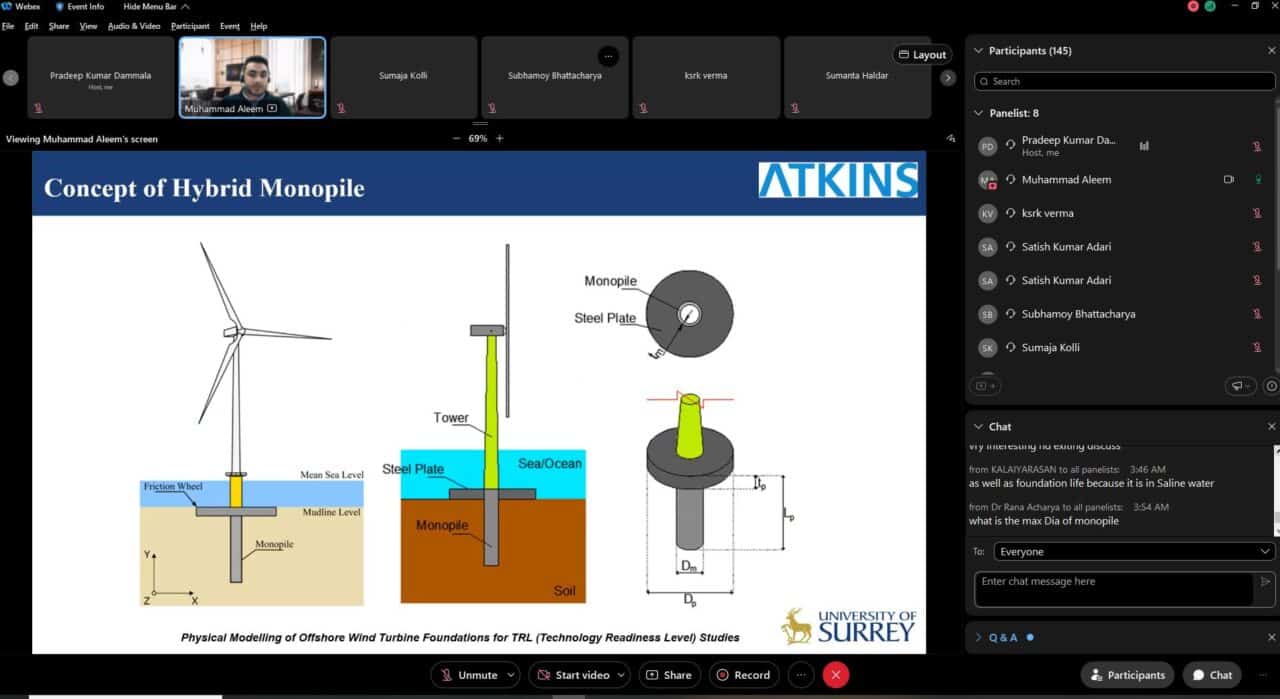
Task: Toggle ksrk verma's microphone in participants list
Action: point(1257,213)
